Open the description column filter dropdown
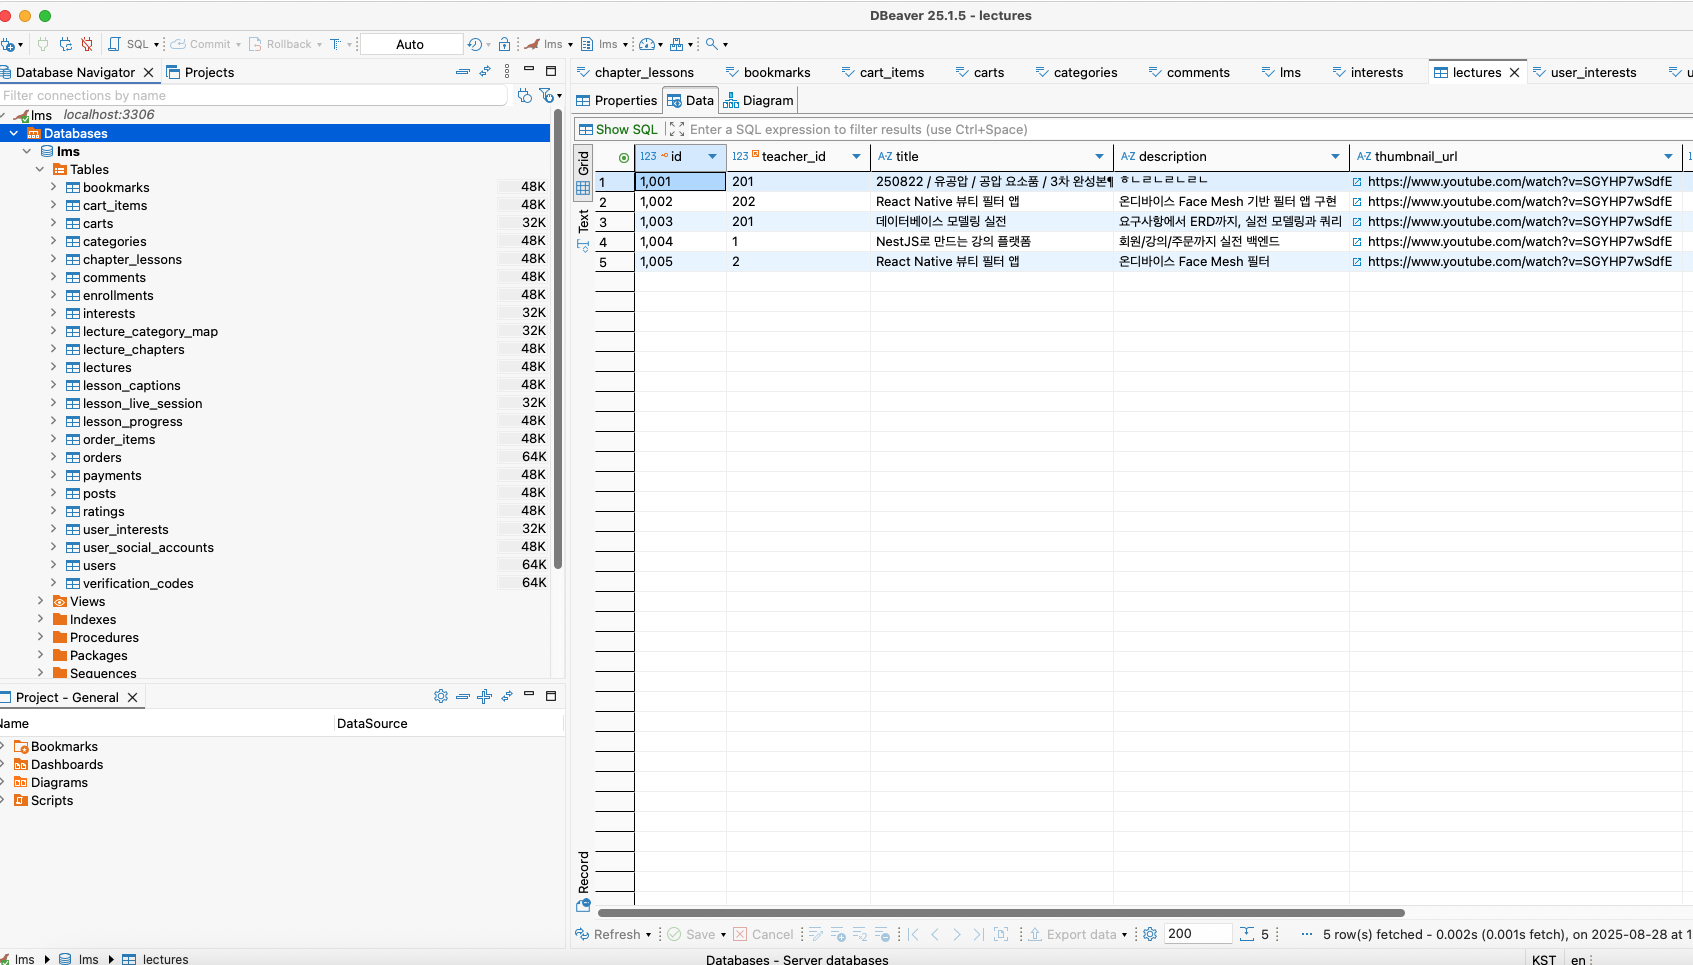 [x=1335, y=156]
